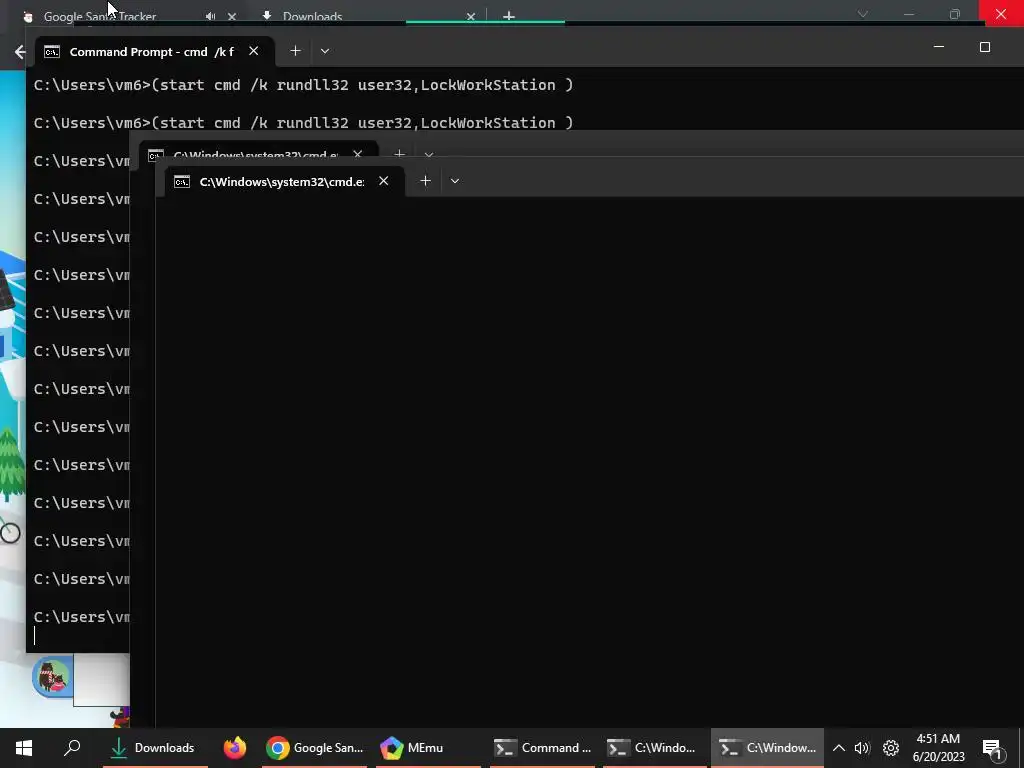Open Downloads from the taskbar

click(x=154, y=748)
